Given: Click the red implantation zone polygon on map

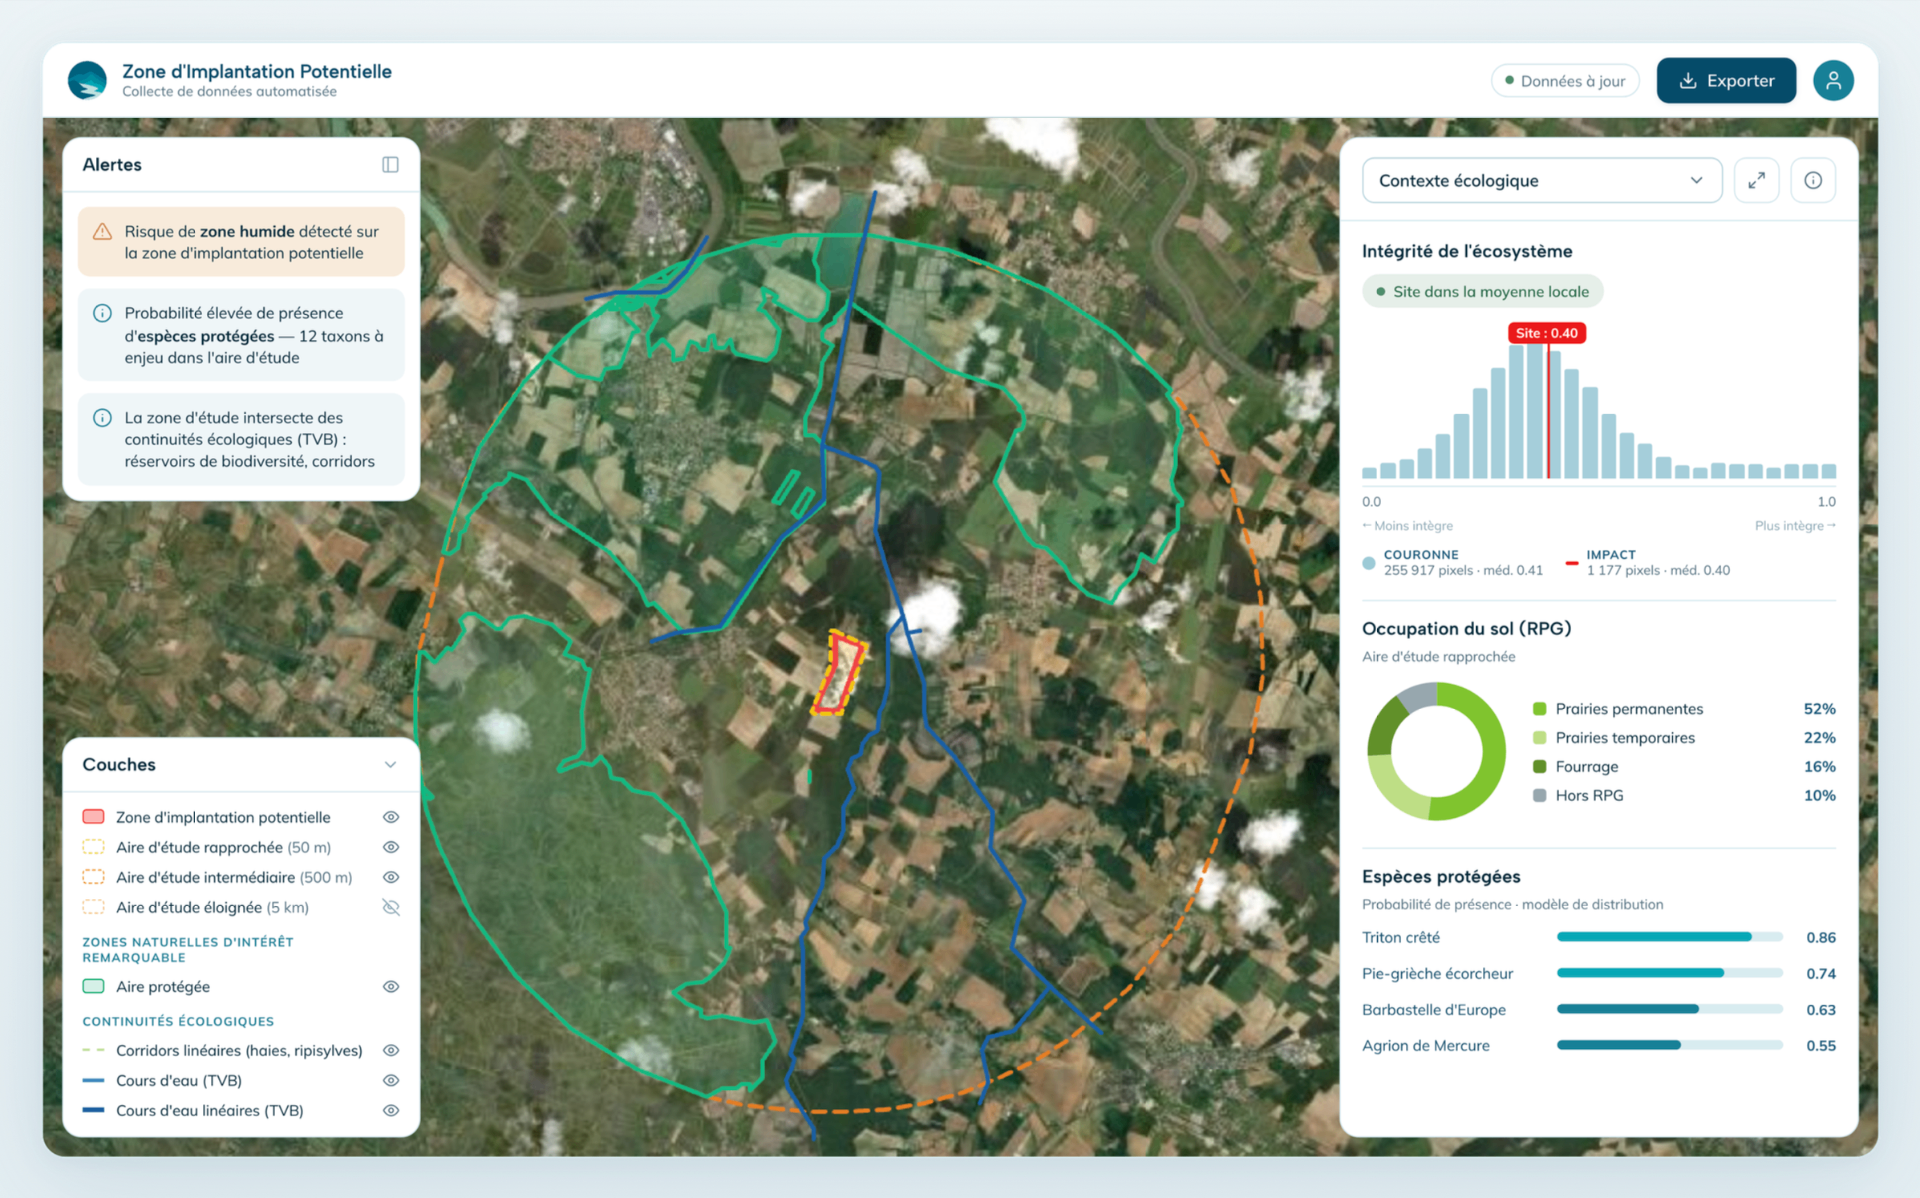Looking at the screenshot, I should (x=838, y=673).
